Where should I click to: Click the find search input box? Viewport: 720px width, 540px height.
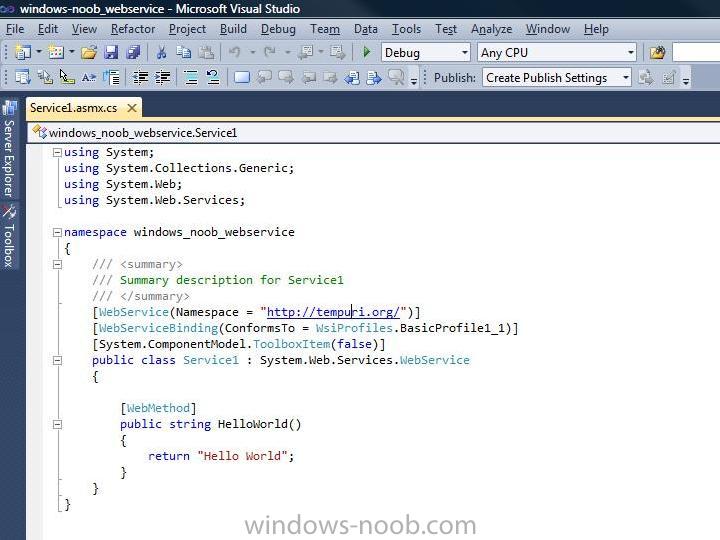[x=696, y=52]
